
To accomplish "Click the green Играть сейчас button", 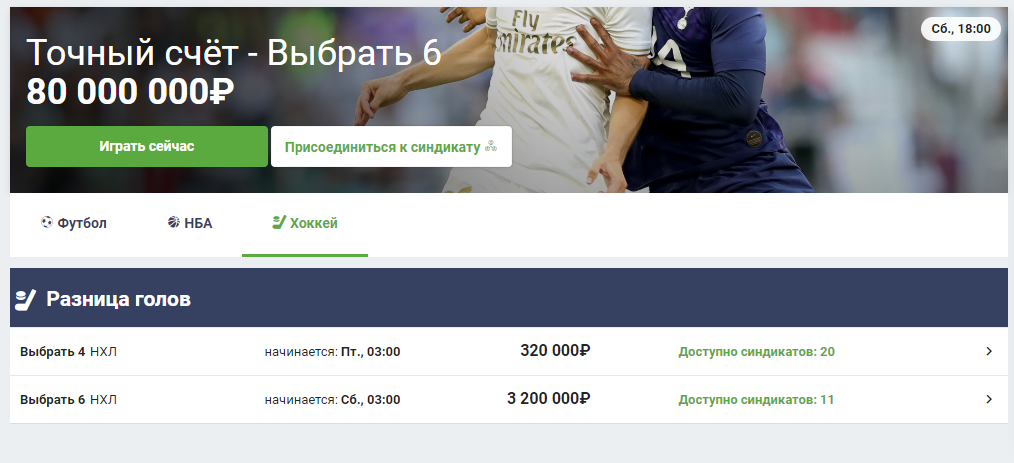I will (147, 146).
